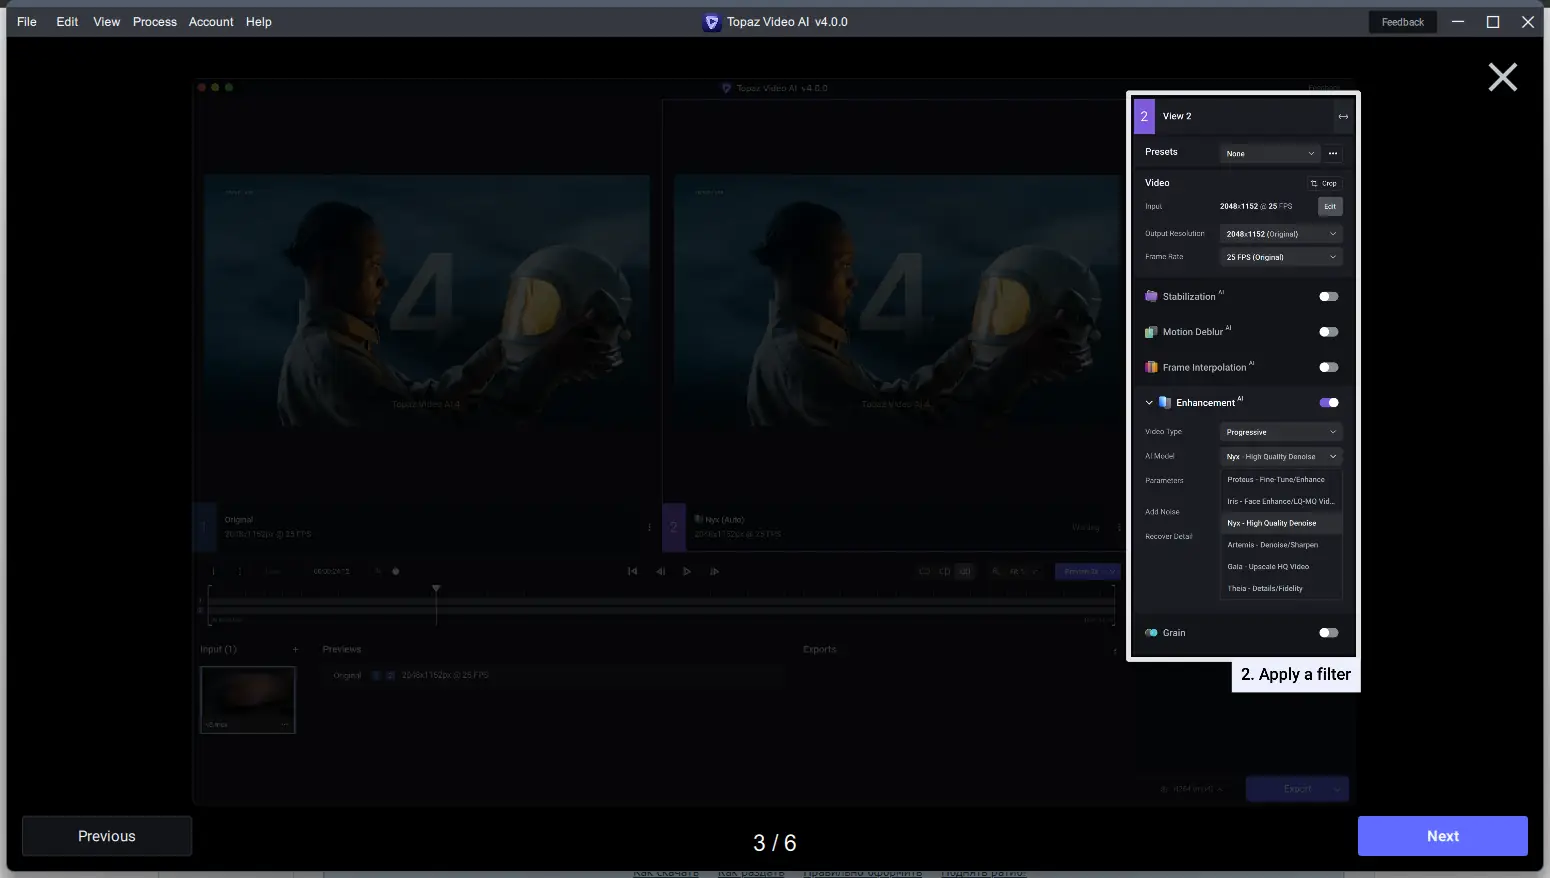
Task: Click the Edit button beside Input resolution
Action: point(1330,207)
